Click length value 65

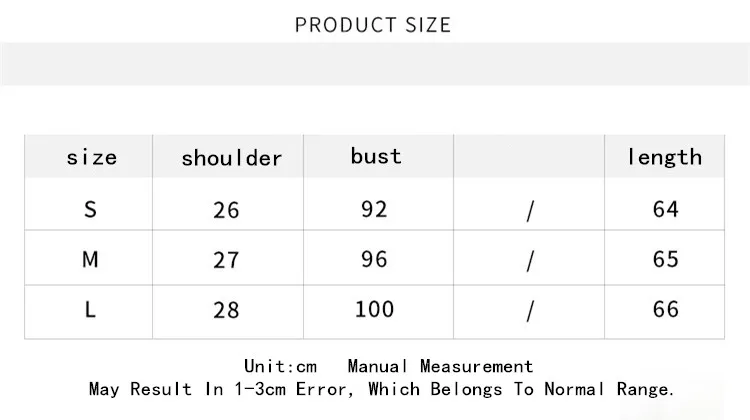[666, 259]
